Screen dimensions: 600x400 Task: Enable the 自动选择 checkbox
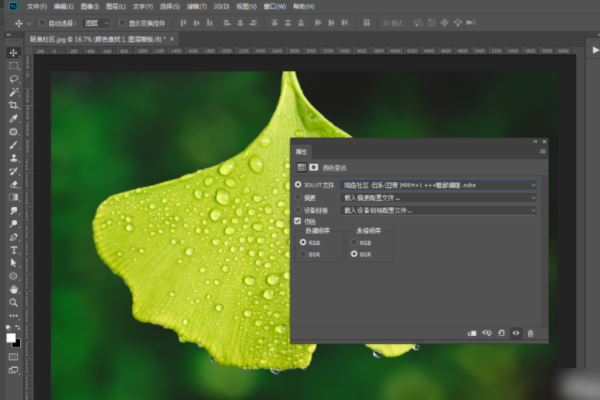pos(42,23)
